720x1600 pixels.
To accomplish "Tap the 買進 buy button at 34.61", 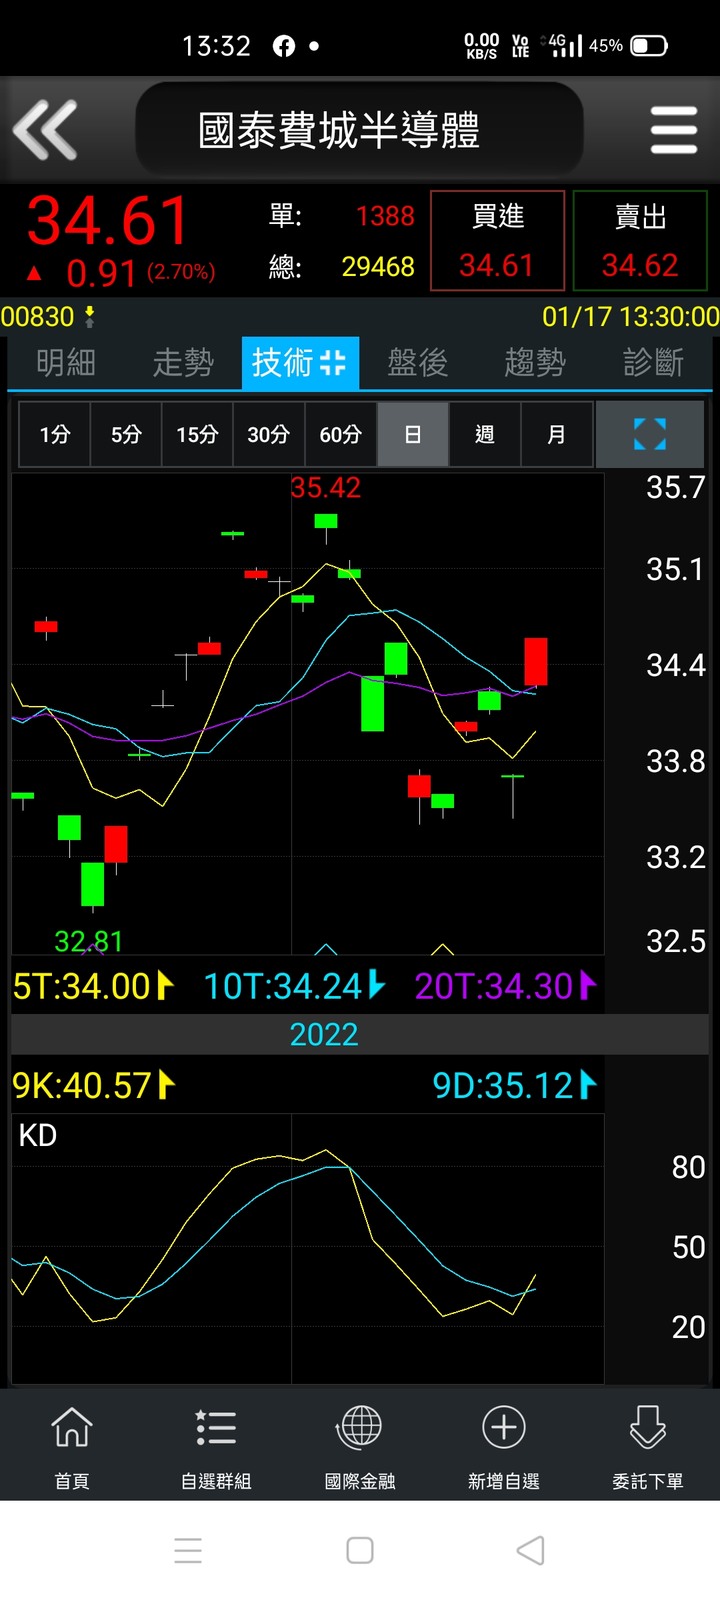I will pyautogui.click(x=497, y=241).
